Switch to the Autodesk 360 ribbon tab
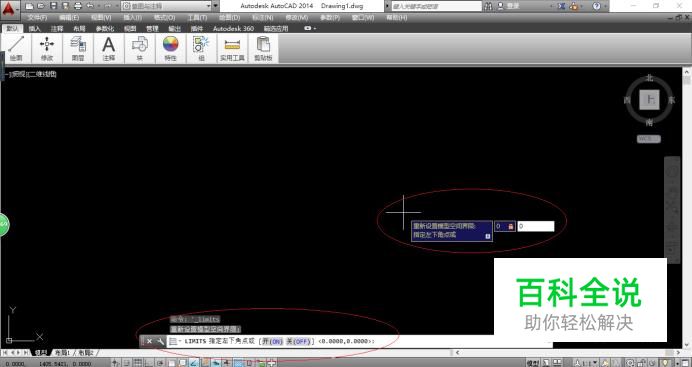 click(x=233, y=28)
